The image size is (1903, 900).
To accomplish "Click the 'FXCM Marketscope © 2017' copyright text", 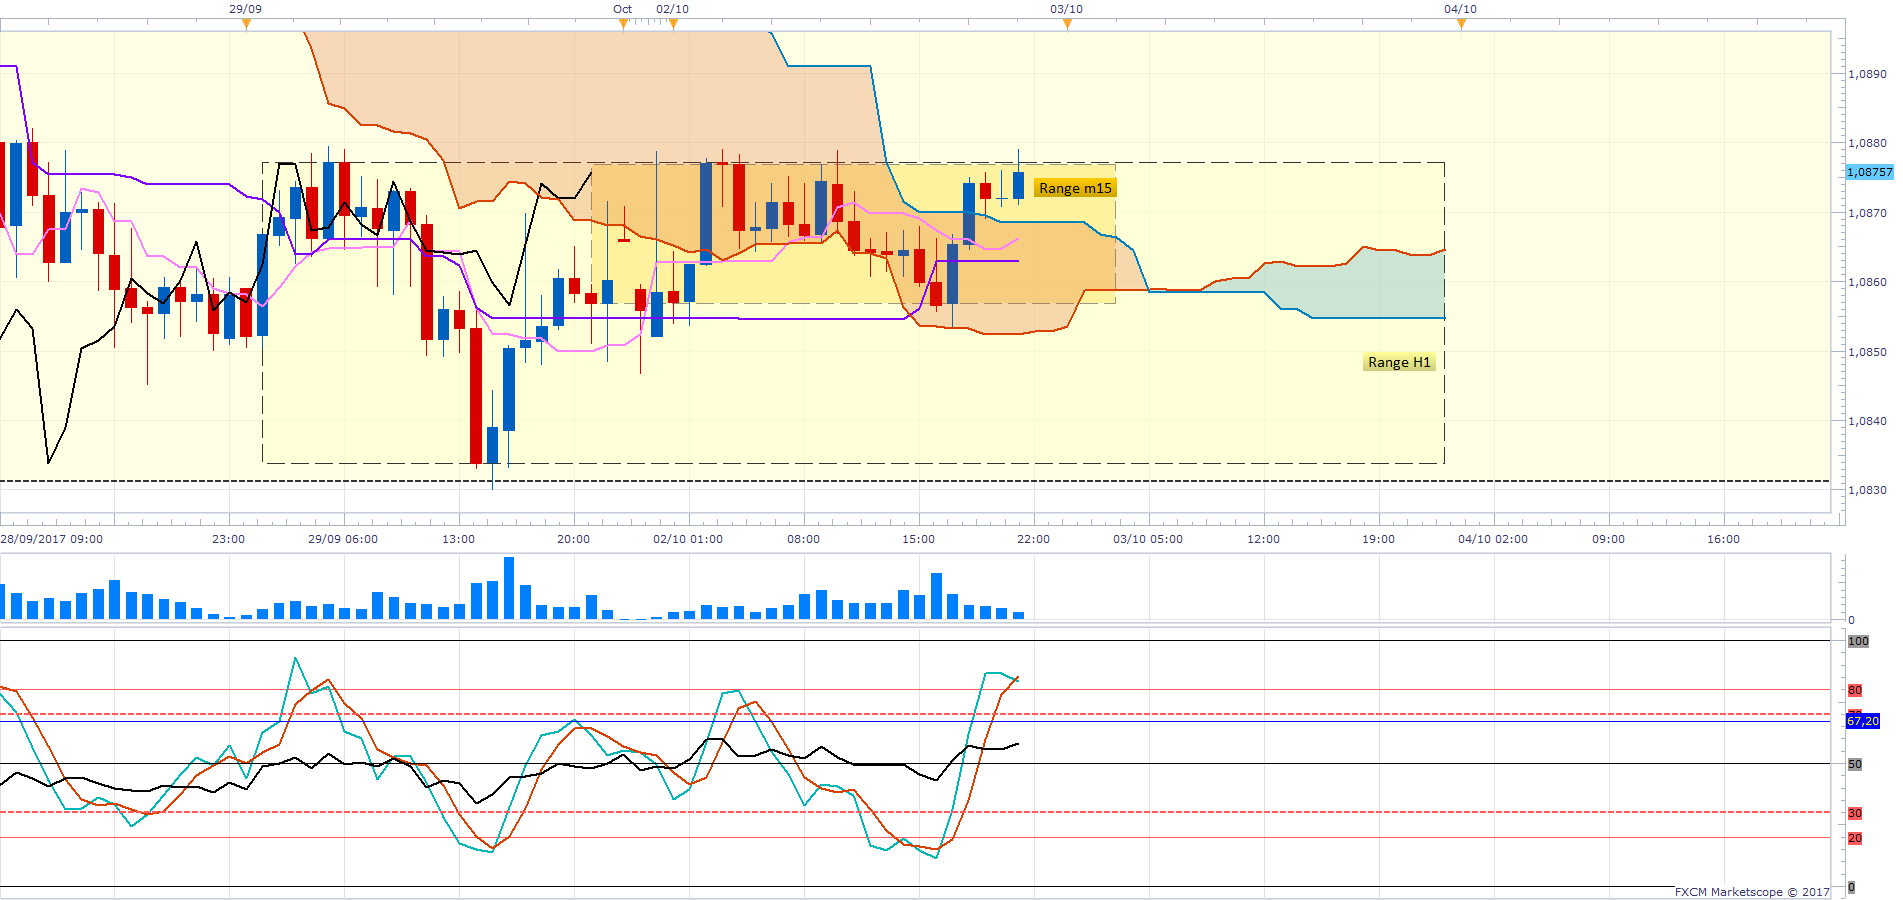I will (1752, 892).
